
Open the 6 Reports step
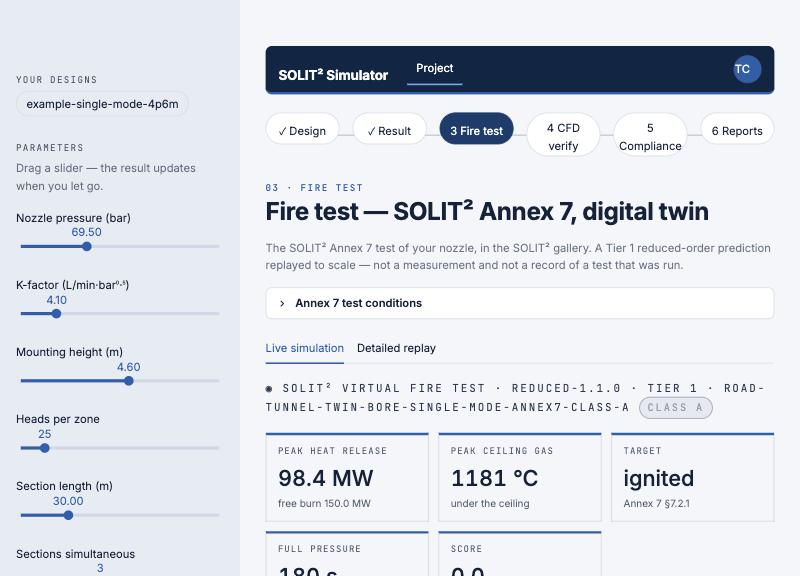737,131
